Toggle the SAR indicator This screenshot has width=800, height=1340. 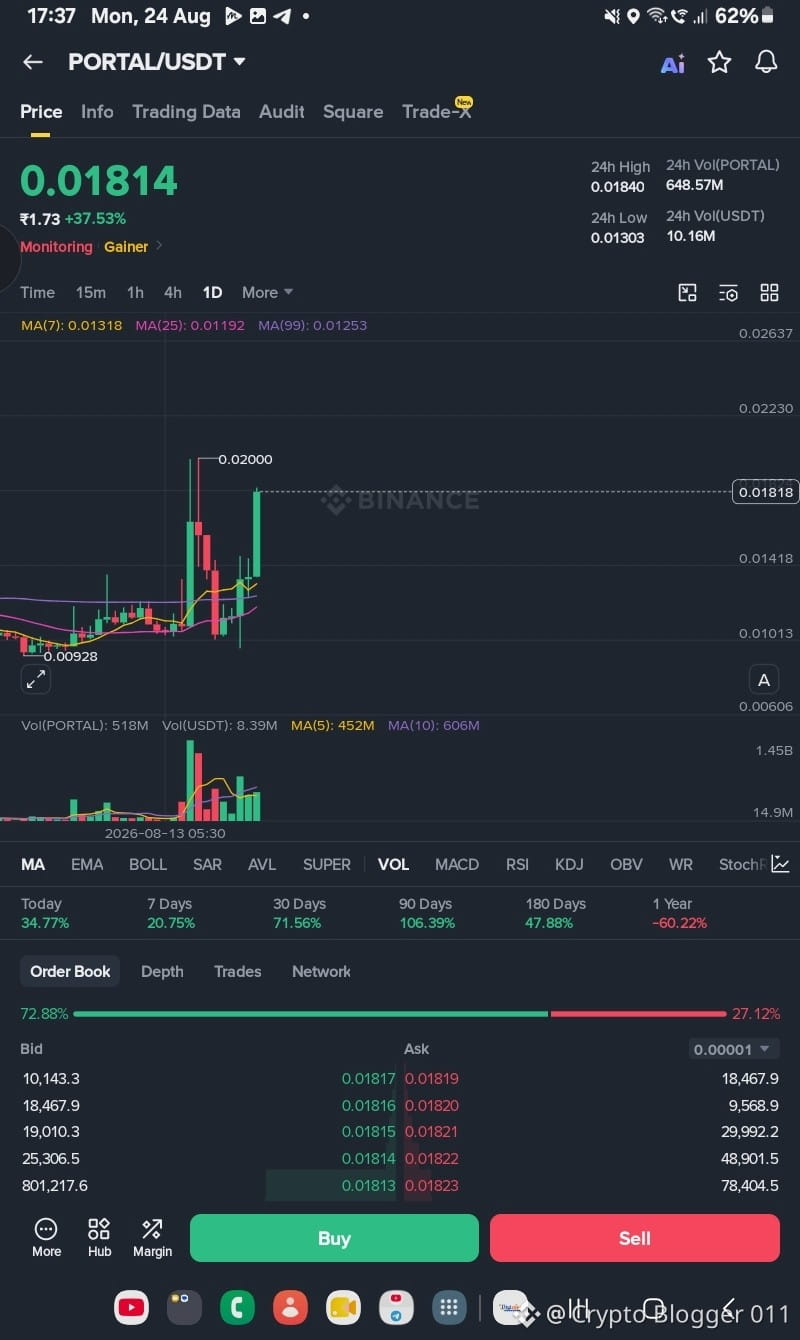point(207,864)
